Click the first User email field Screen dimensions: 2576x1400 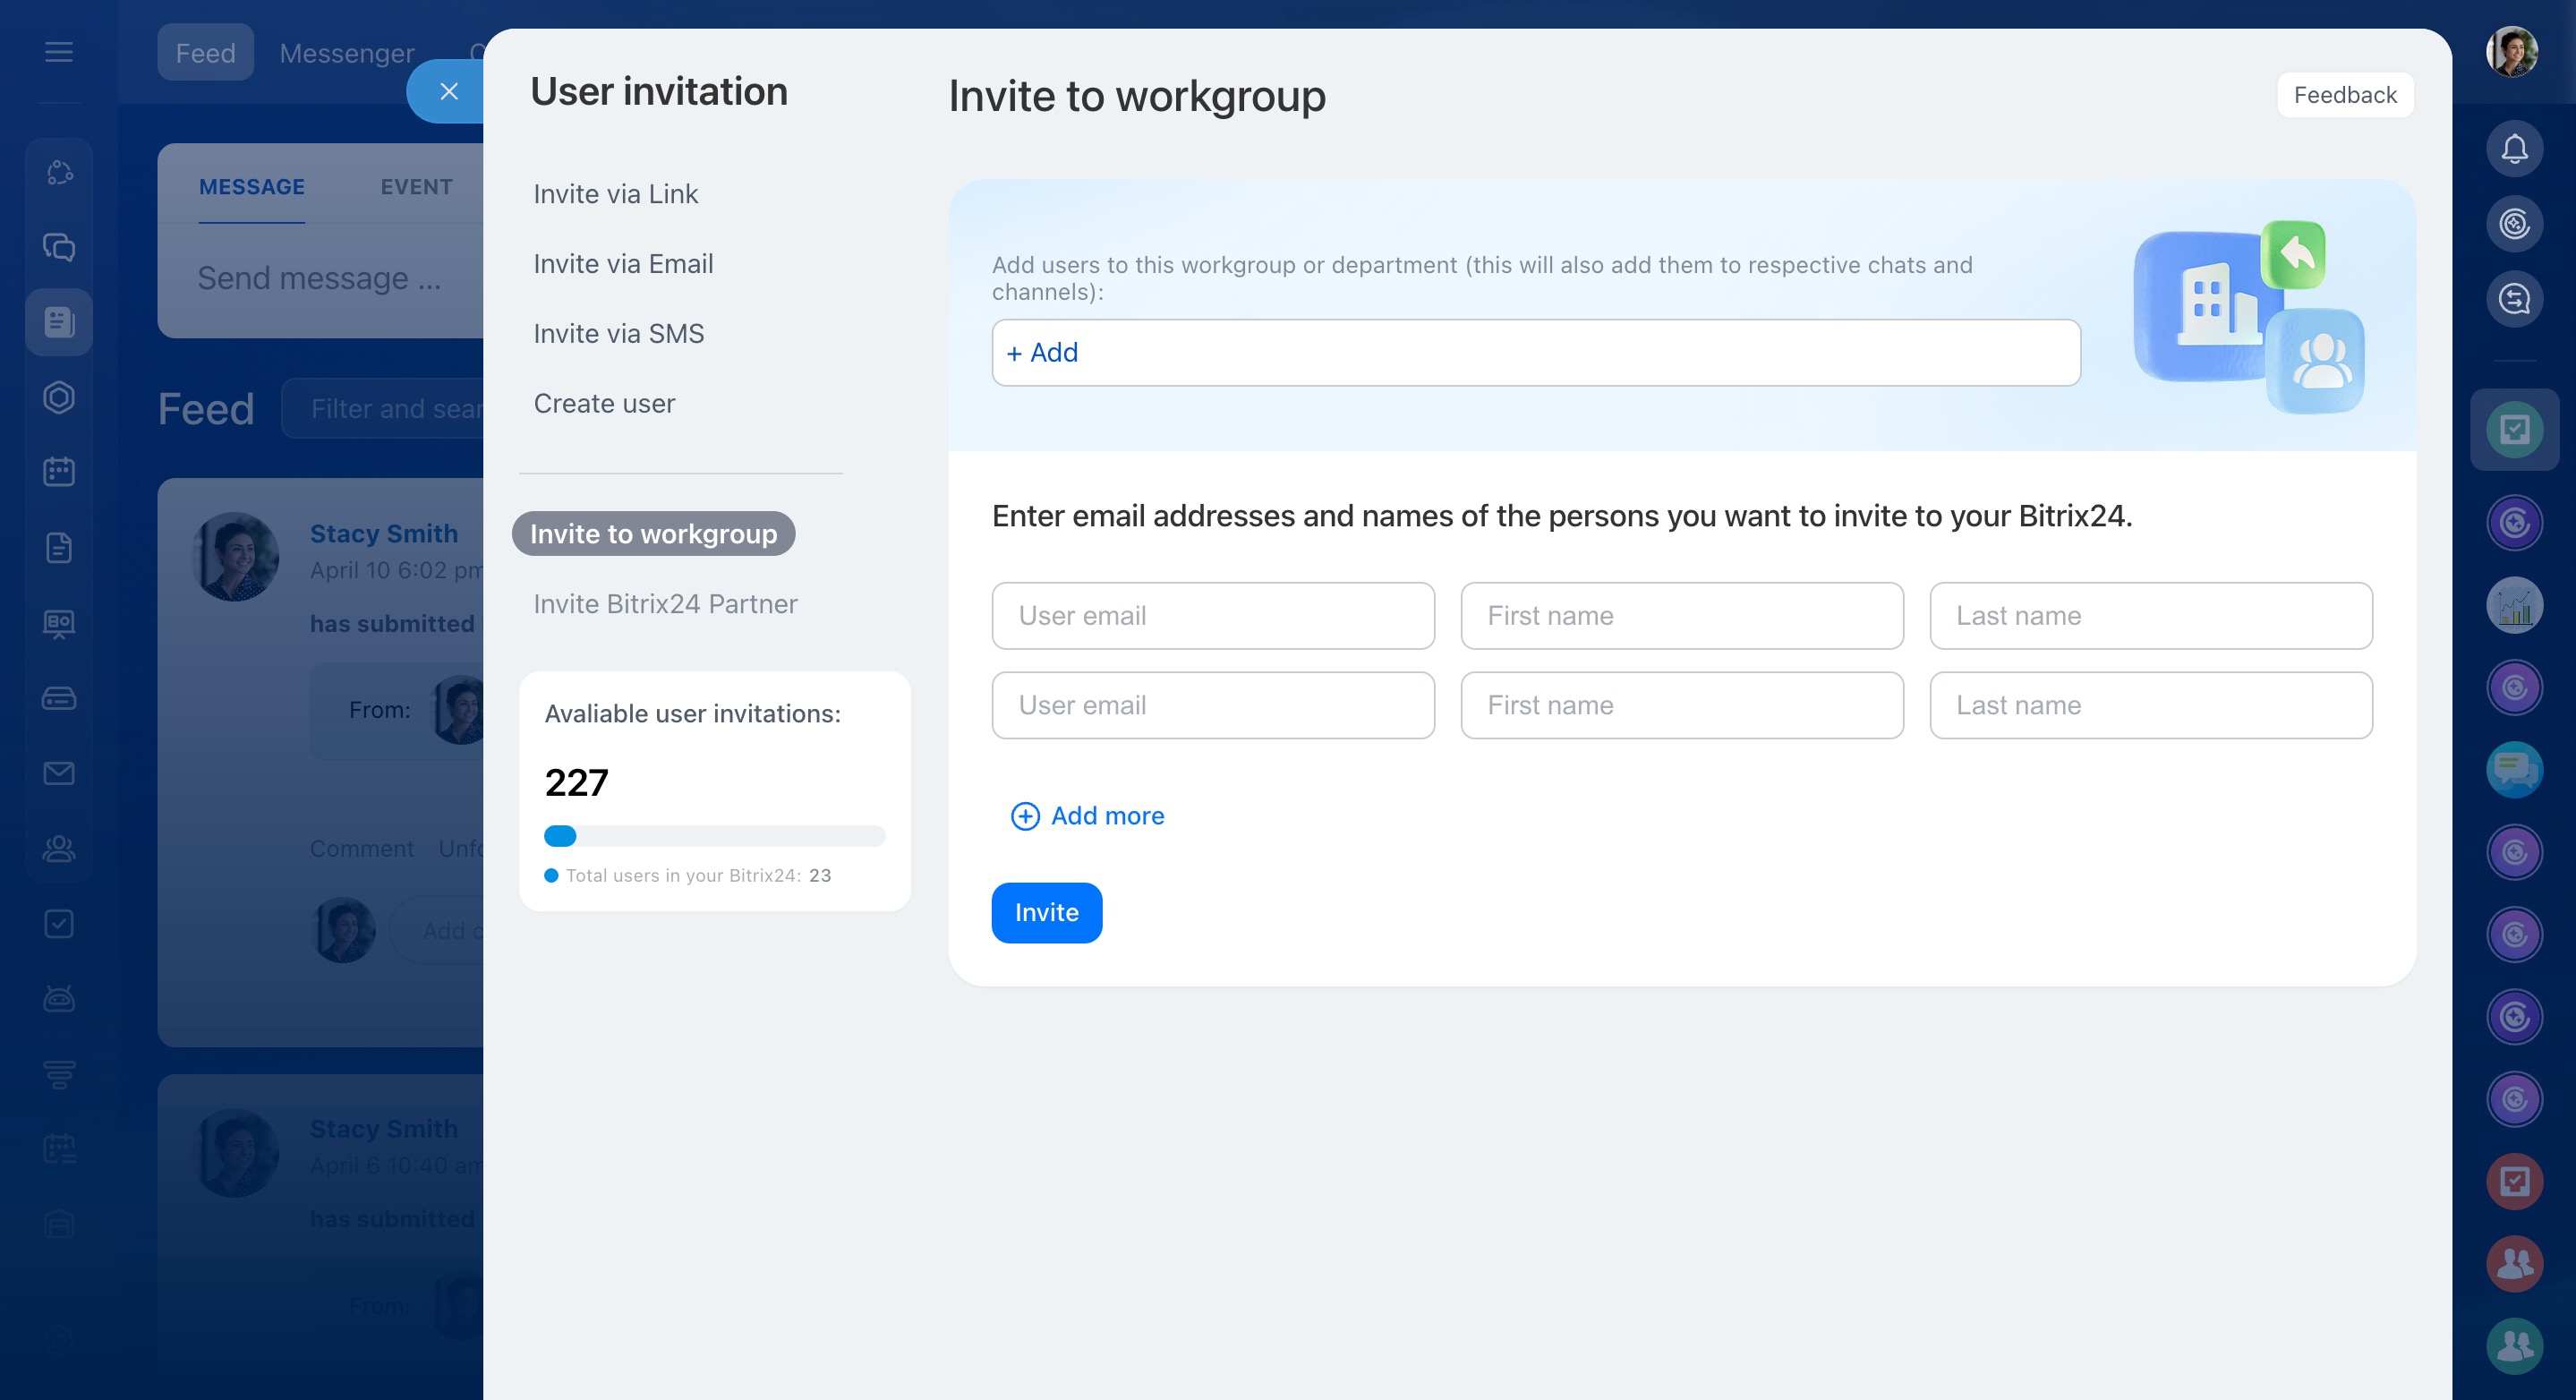pos(1212,616)
